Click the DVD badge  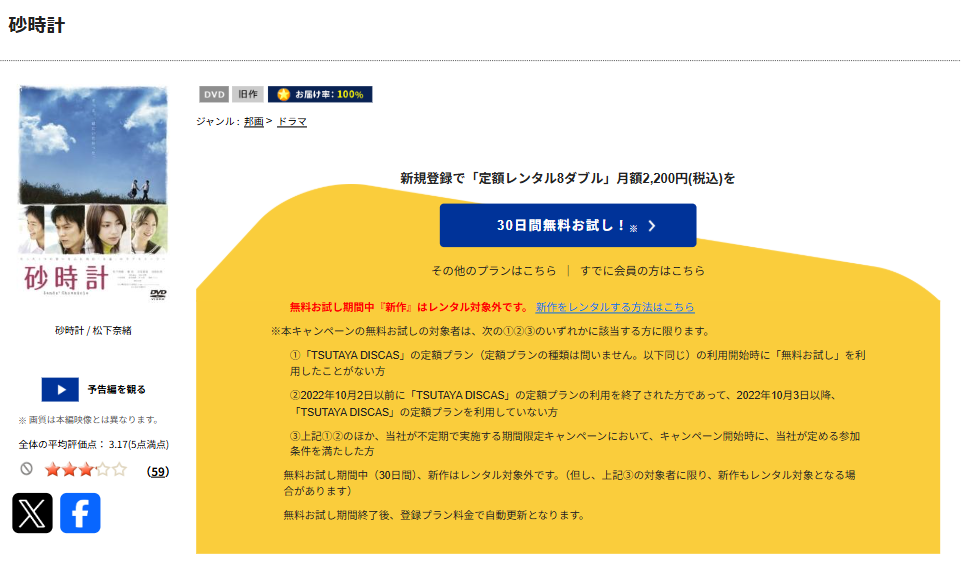(x=214, y=94)
